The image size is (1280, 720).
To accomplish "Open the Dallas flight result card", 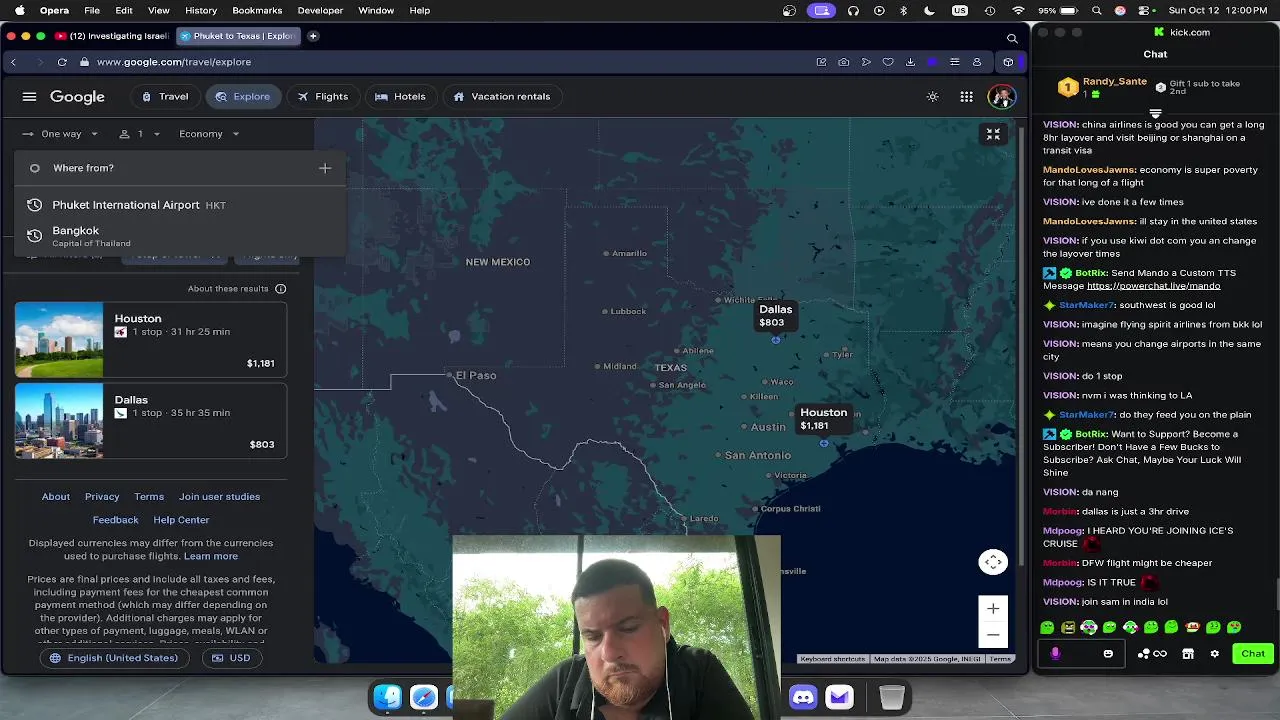I will (151, 421).
